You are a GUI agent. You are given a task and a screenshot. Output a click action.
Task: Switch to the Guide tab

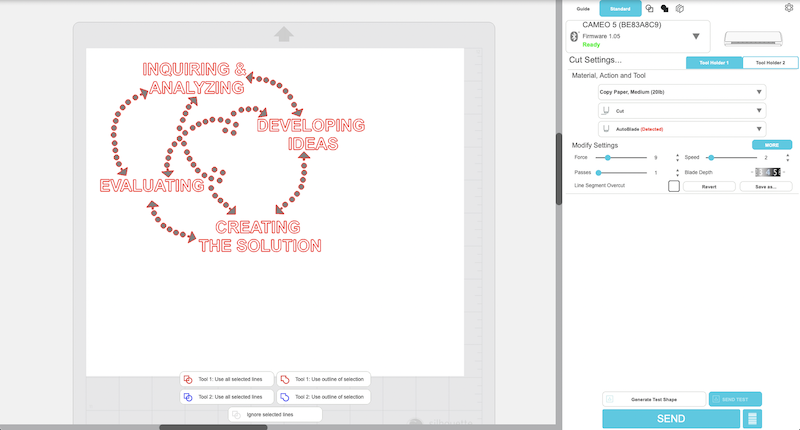583,8
